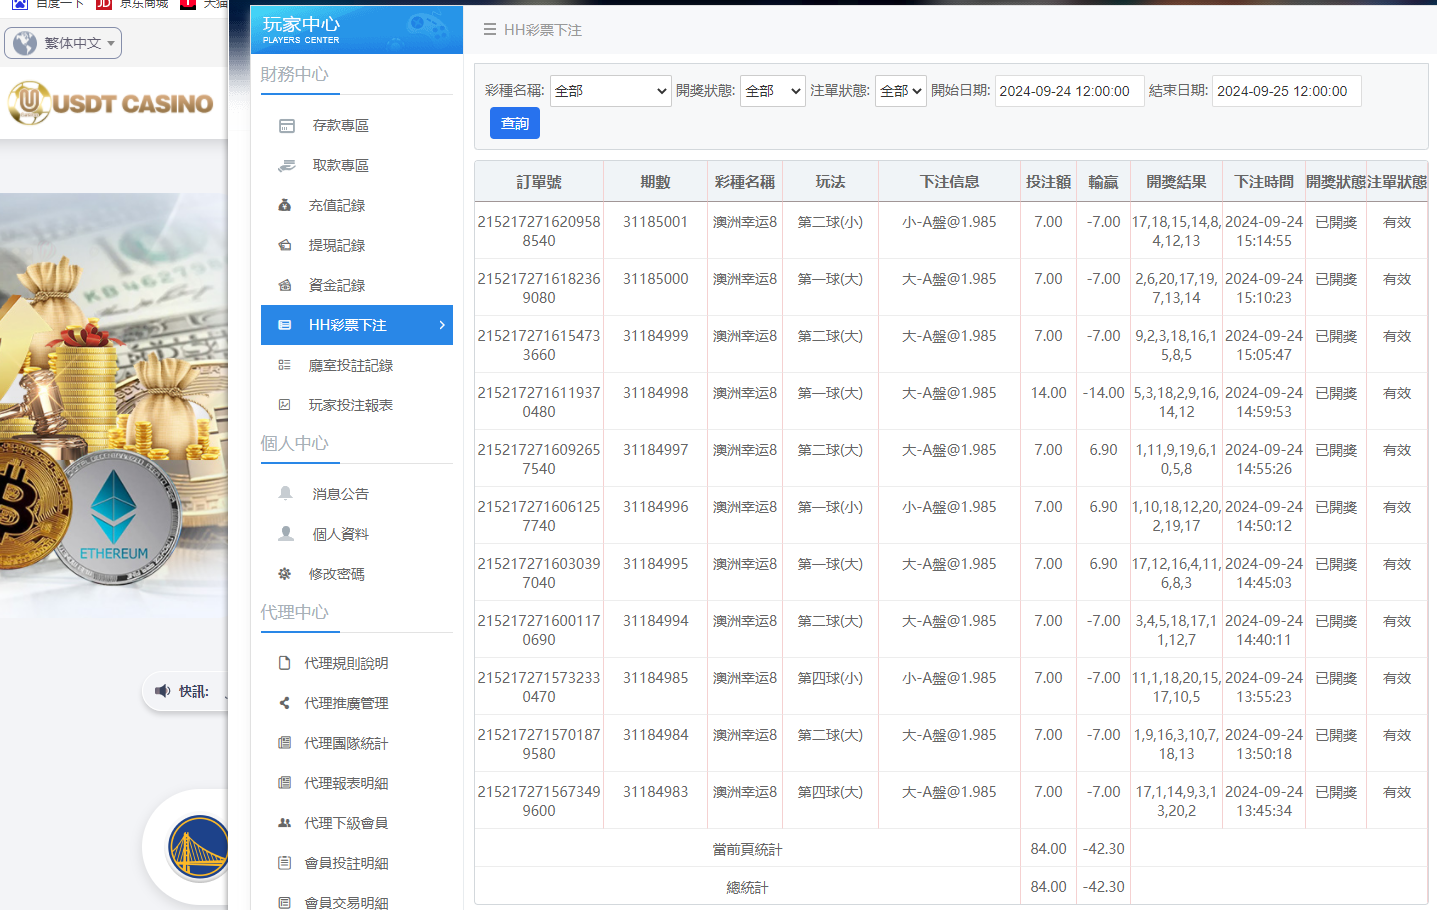Click the 修改密碼 gear icon
The width and height of the screenshot is (1437, 910).
click(285, 574)
